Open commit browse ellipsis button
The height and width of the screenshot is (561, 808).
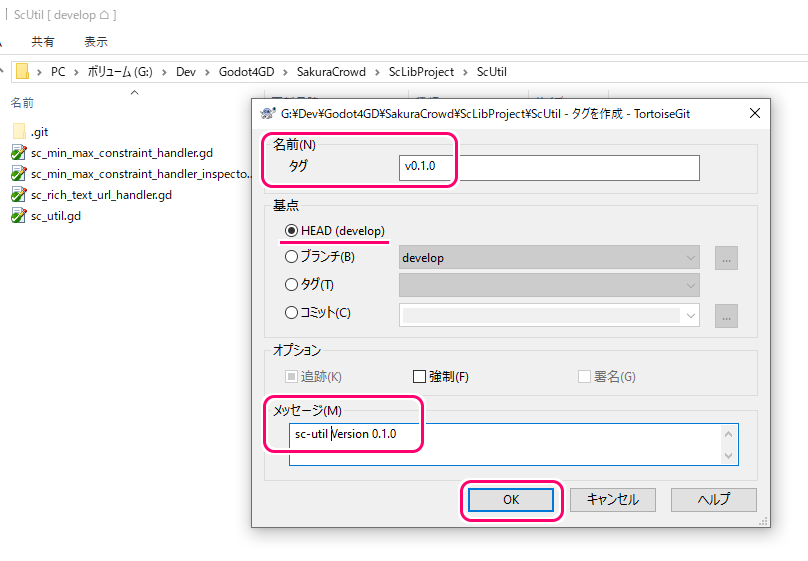click(726, 315)
